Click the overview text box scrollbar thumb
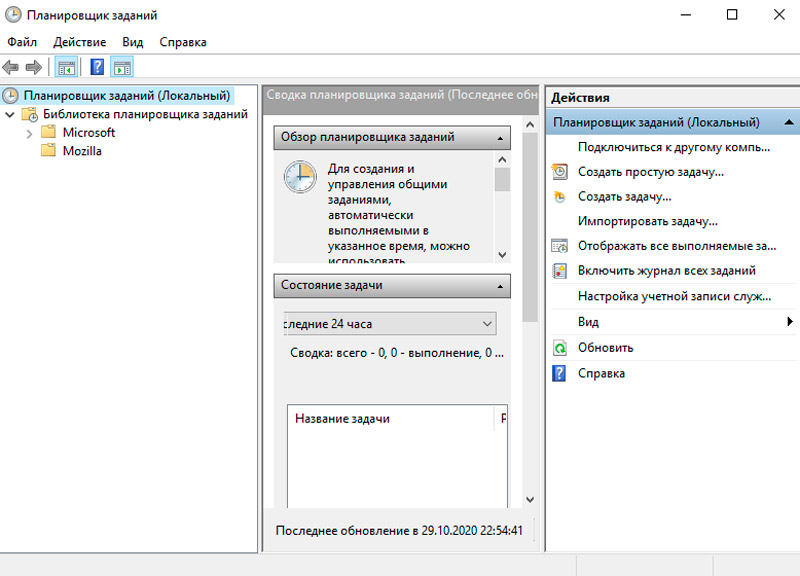800x576 pixels. pos(502,180)
